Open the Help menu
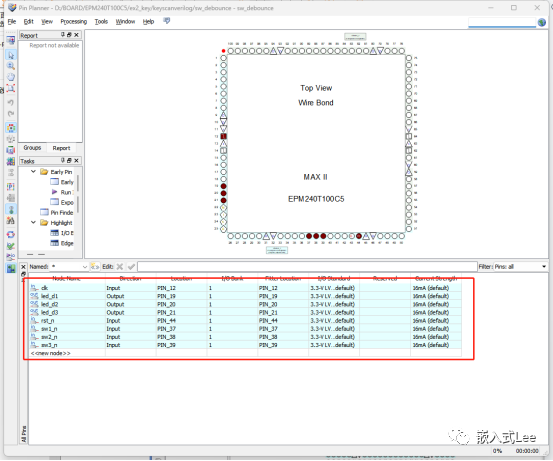553x461 pixels. tap(148, 22)
